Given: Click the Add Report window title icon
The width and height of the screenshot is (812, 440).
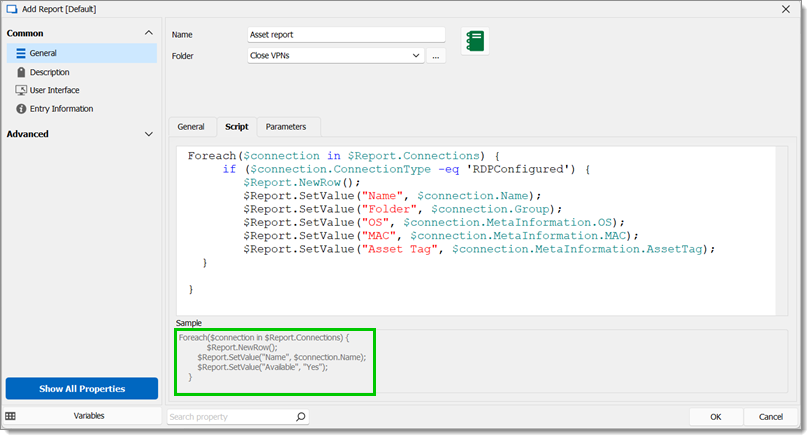Looking at the screenshot, I should pos(11,9).
